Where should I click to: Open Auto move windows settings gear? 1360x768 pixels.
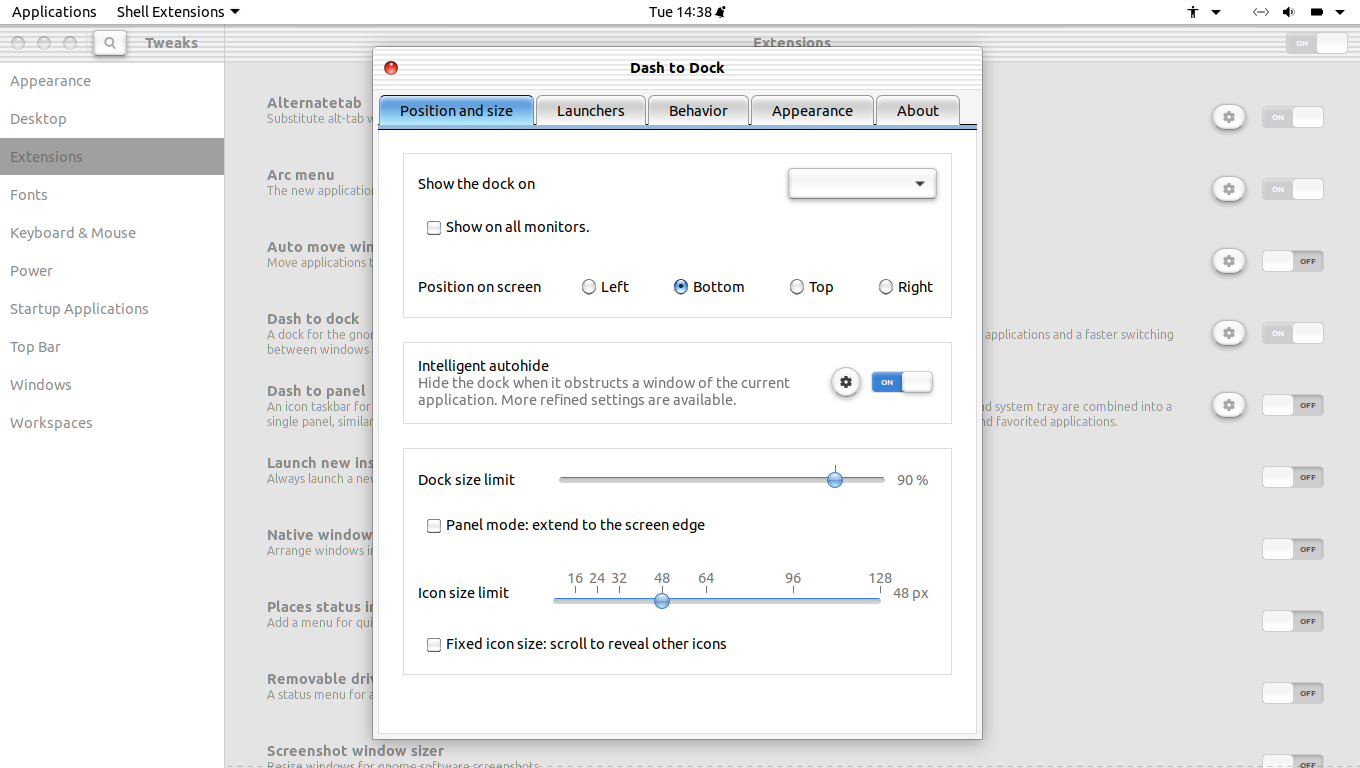point(1229,261)
